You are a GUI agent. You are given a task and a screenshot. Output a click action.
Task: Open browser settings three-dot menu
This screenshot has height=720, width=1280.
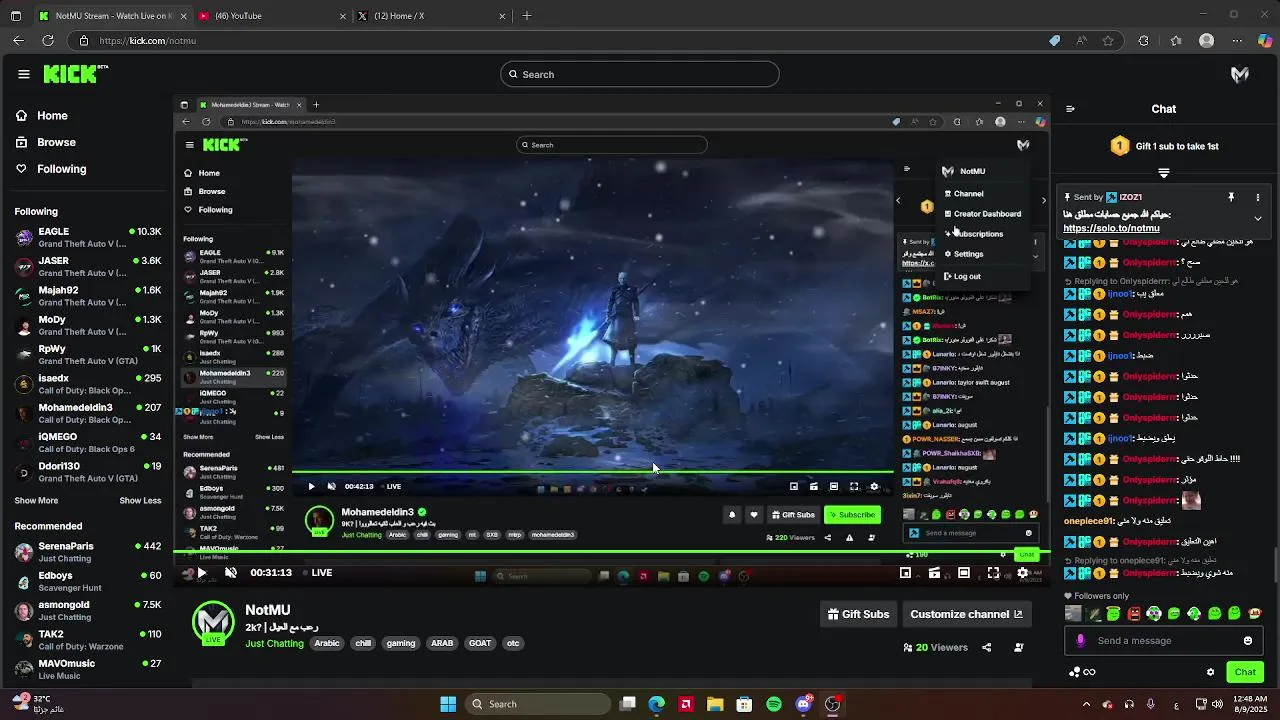click(1236, 41)
